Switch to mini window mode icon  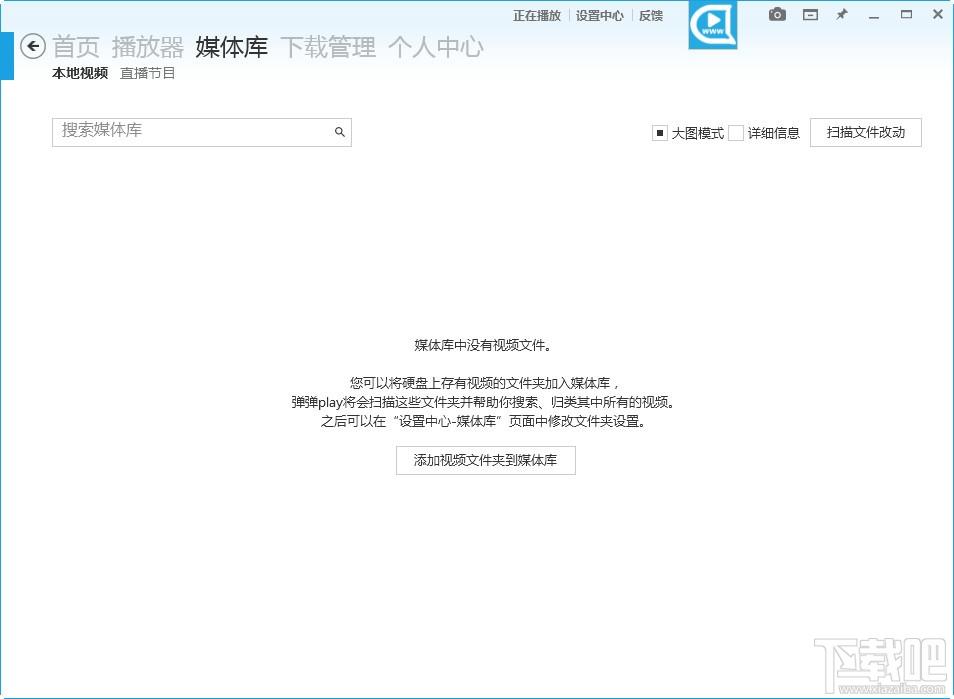pos(810,15)
